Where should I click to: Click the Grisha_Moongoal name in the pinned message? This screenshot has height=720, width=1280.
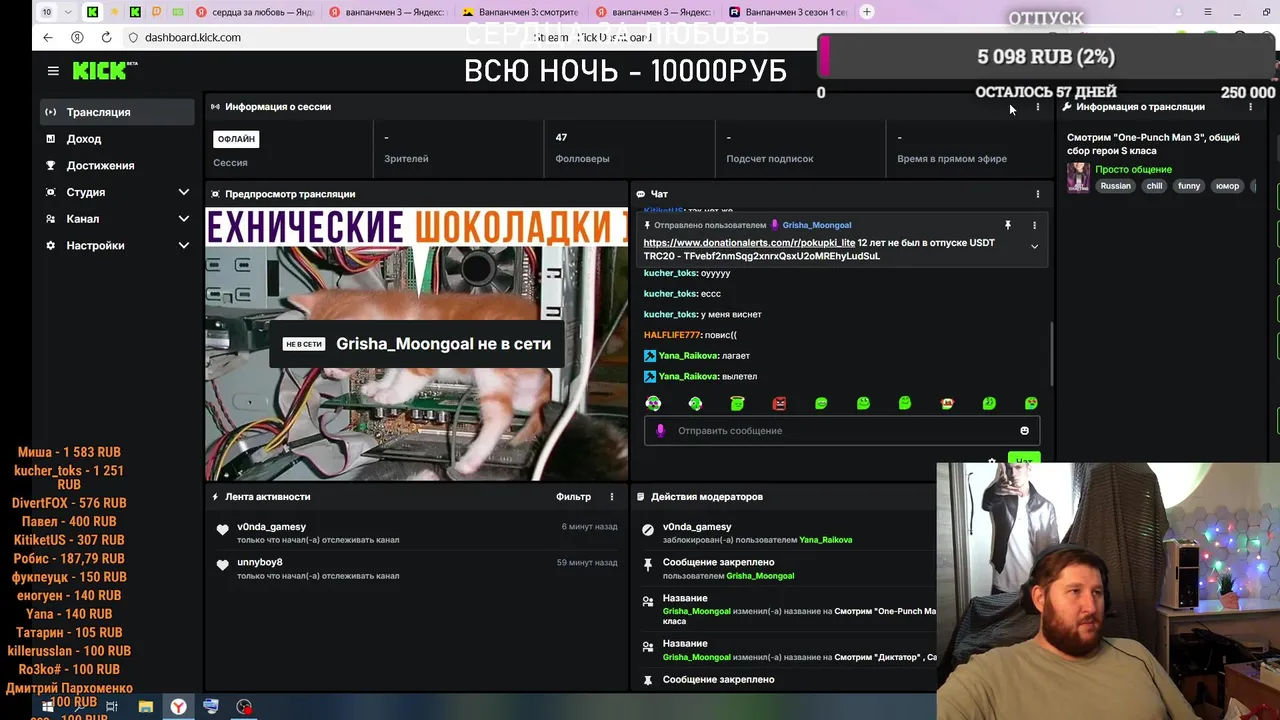click(x=817, y=226)
